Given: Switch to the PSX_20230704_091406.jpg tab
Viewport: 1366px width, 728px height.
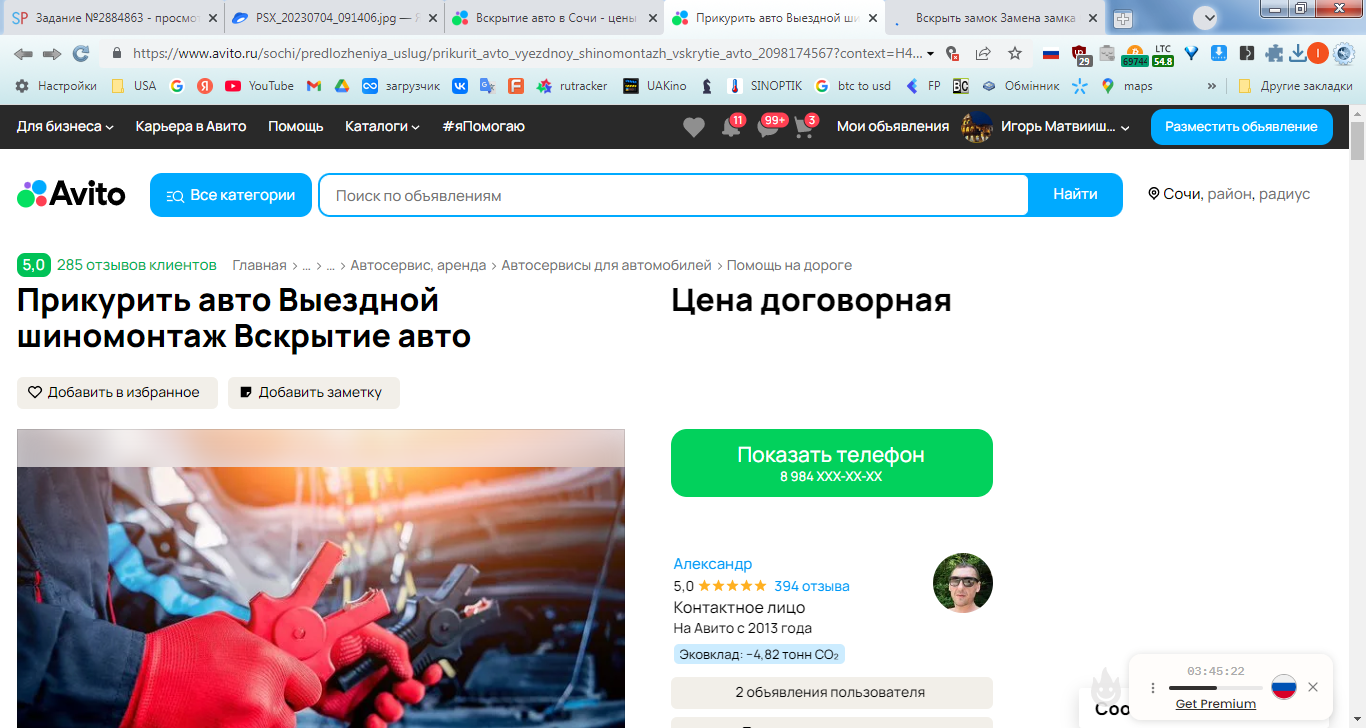Looking at the screenshot, I should pos(335,18).
